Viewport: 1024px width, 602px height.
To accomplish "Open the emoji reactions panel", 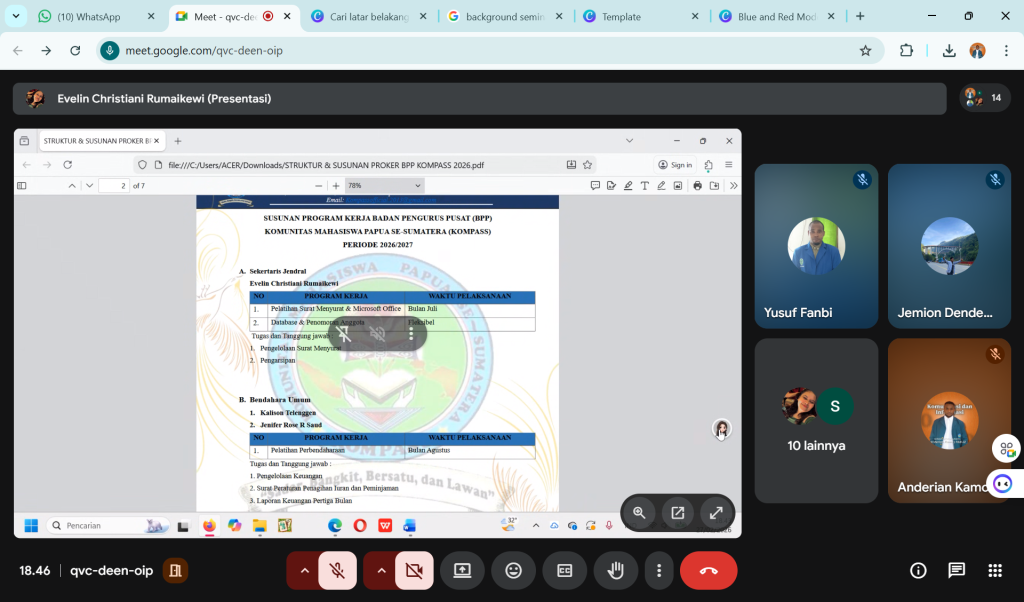I will pyautogui.click(x=513, y=570).
